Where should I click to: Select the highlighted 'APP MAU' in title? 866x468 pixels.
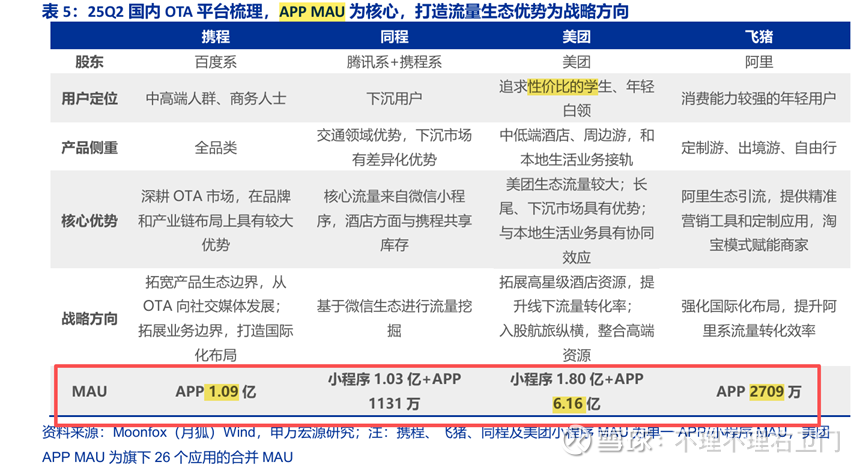[312, 11]
